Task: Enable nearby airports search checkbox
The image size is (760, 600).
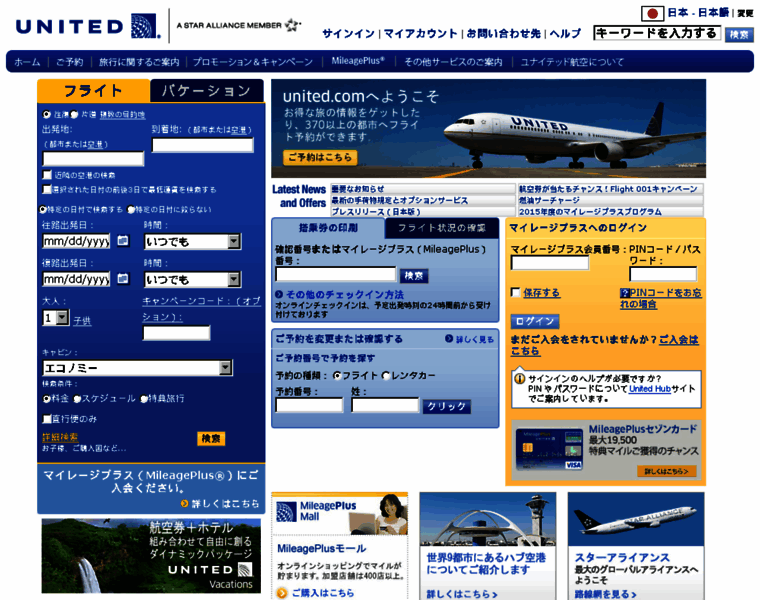Action: (47, 174)
